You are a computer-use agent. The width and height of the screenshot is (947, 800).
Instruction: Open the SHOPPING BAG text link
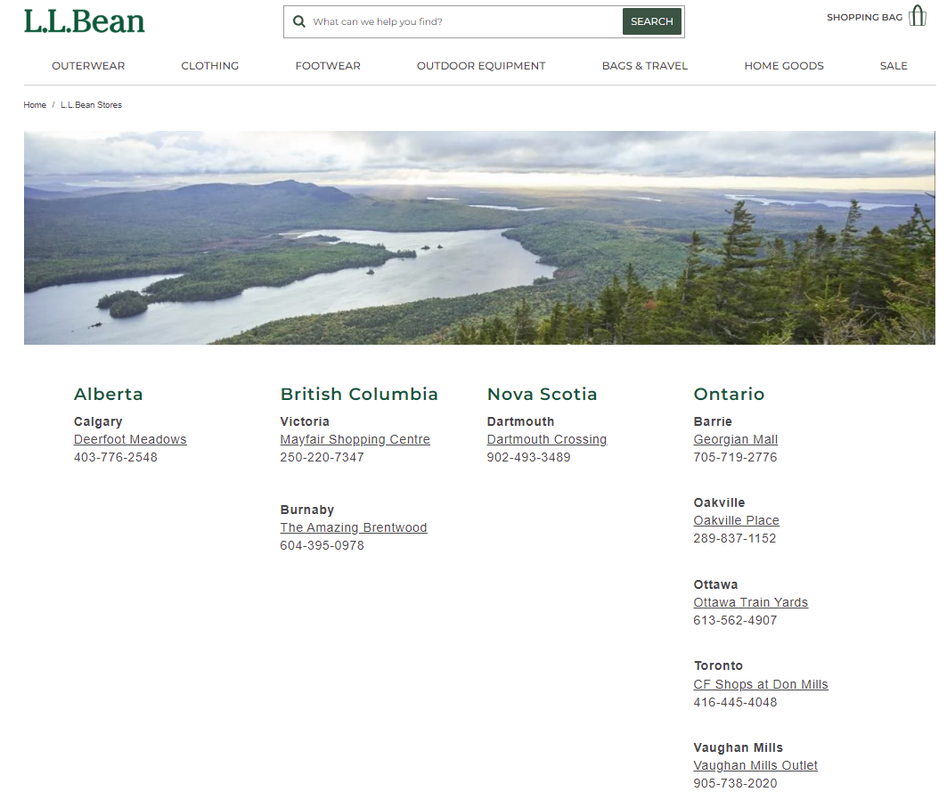click(864, 18)
